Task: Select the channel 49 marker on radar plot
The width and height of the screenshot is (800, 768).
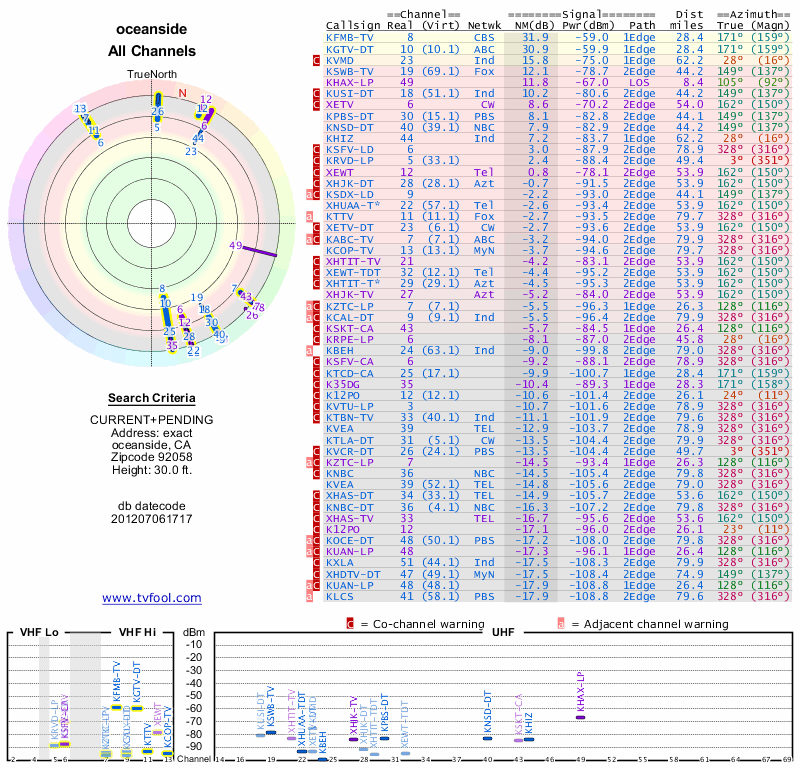Action: click(x=236, y=245)
